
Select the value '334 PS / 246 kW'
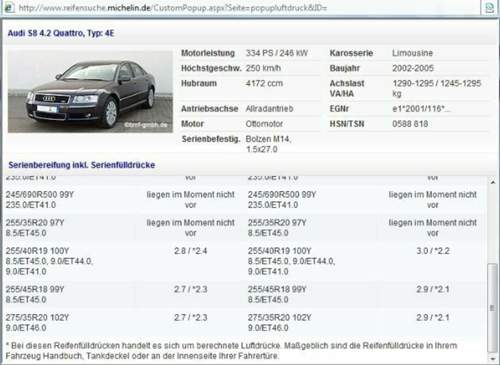click(277, 53)
